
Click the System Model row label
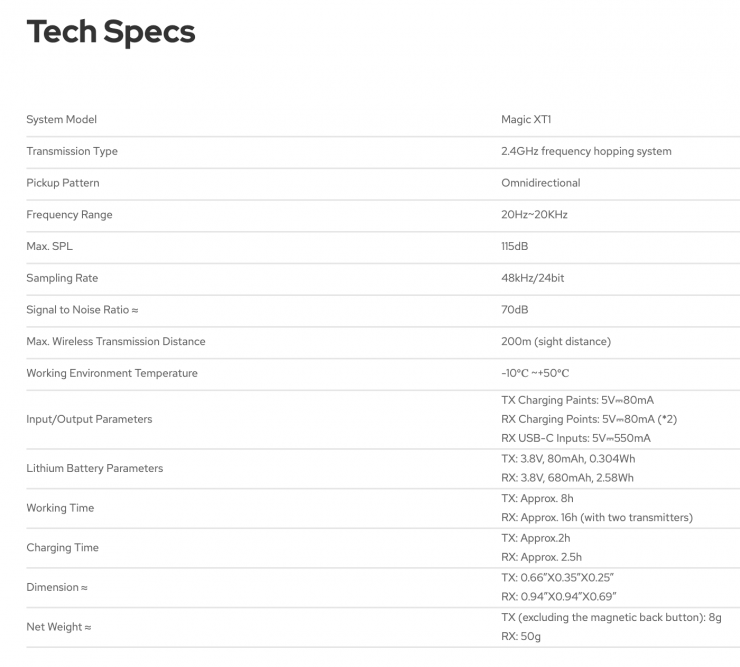pos(61,120)
